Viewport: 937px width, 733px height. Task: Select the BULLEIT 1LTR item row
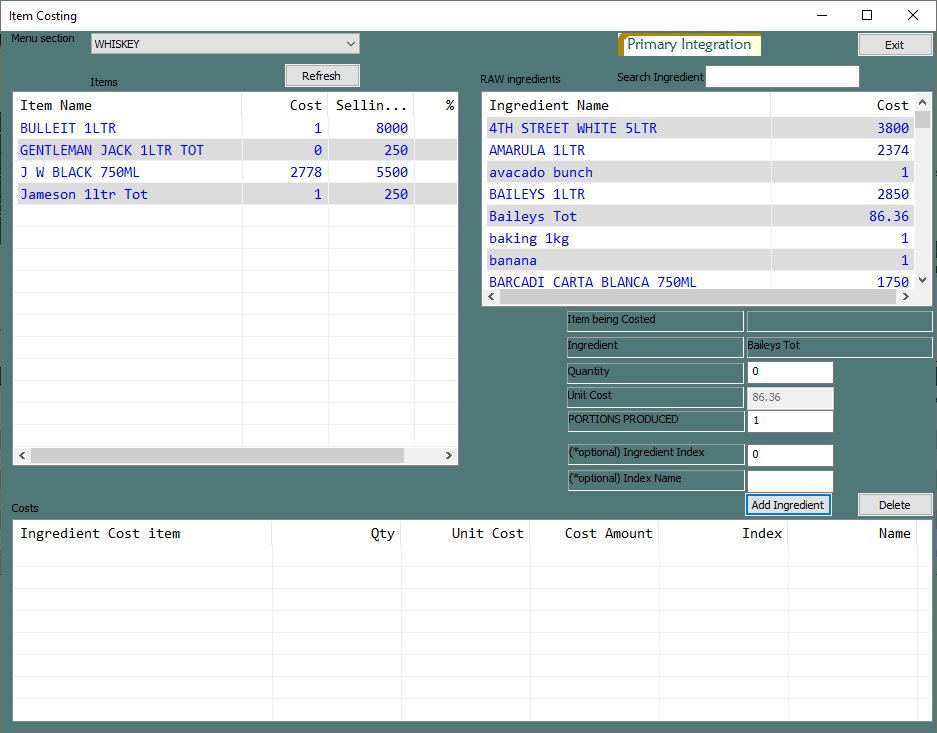point(237,128)
